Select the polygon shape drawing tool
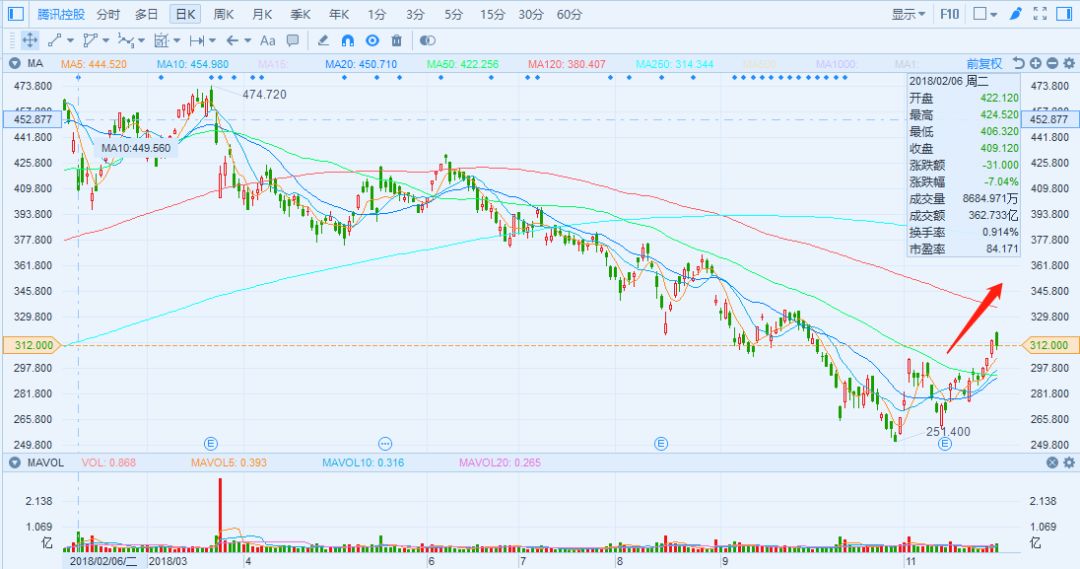The width and height of the screenshot is (1080, 569). (90, 41)
